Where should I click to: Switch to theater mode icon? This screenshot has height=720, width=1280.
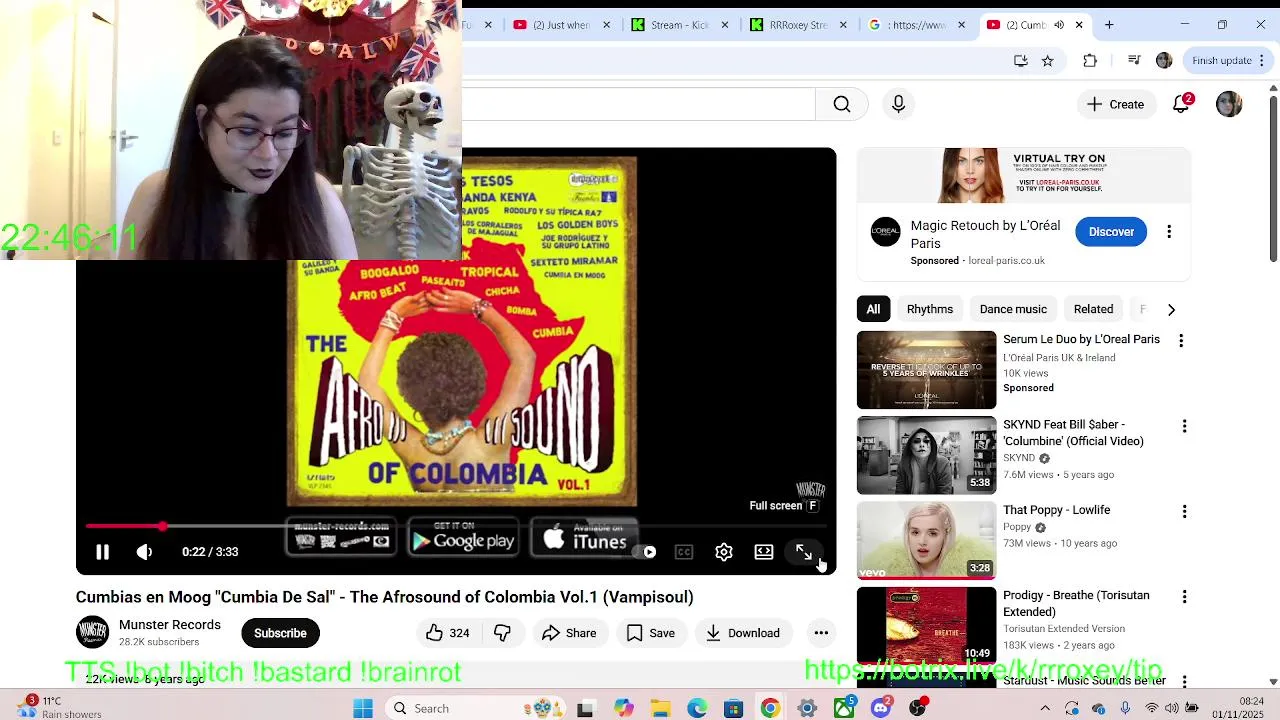tap(764, 552)
